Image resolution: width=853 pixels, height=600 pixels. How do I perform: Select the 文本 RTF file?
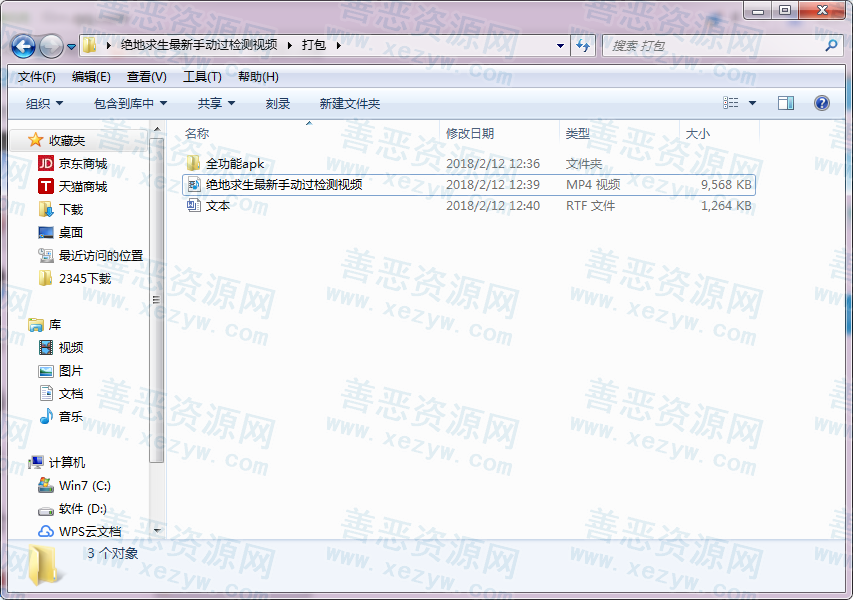point(217,205)
